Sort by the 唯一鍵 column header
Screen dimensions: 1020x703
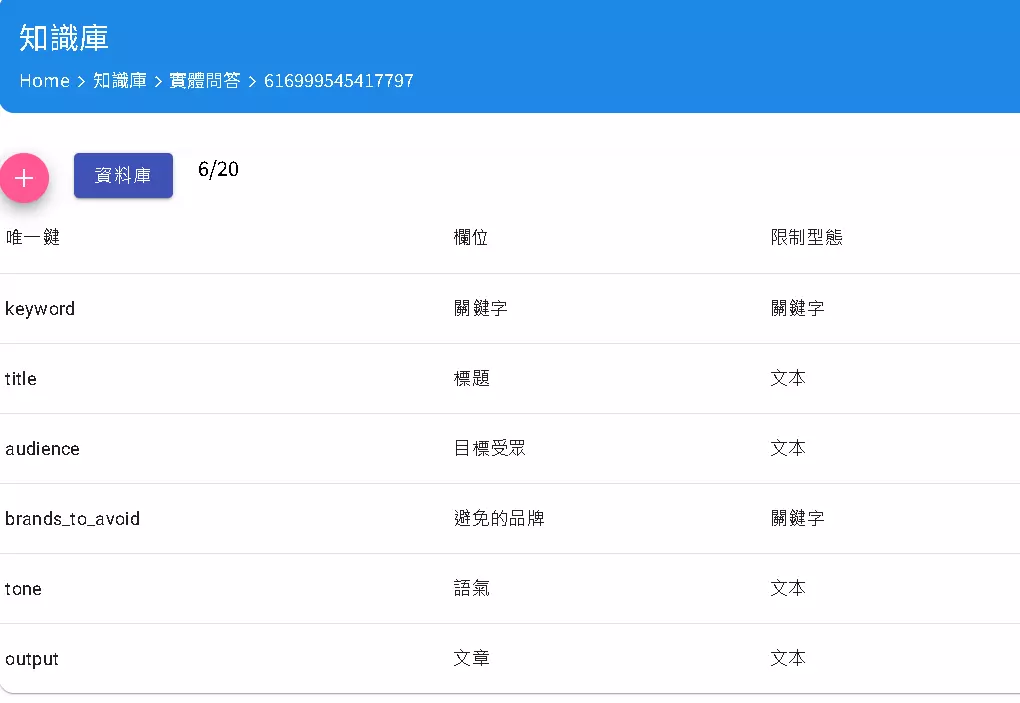point(31,237)
